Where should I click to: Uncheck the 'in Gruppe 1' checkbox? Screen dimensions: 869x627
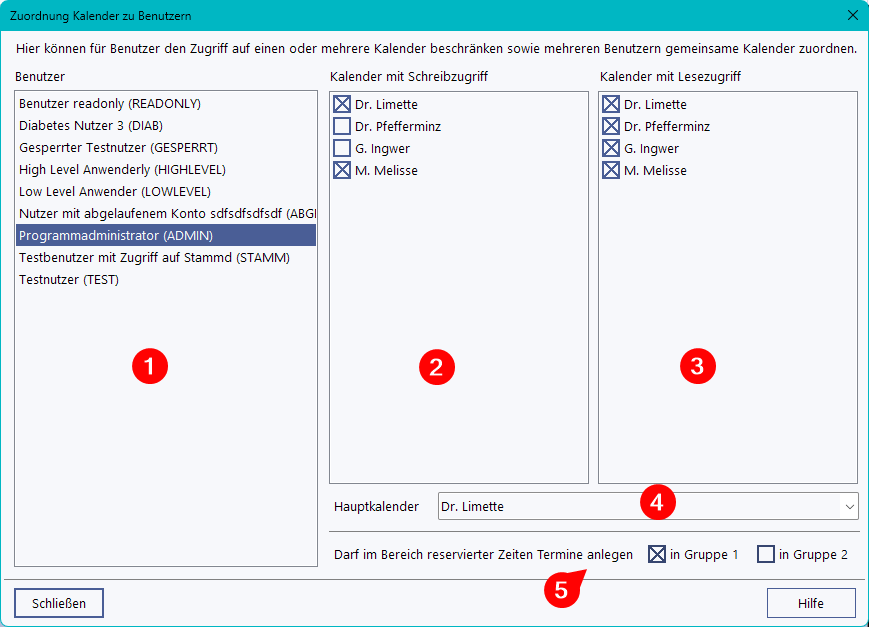(657, 554)
